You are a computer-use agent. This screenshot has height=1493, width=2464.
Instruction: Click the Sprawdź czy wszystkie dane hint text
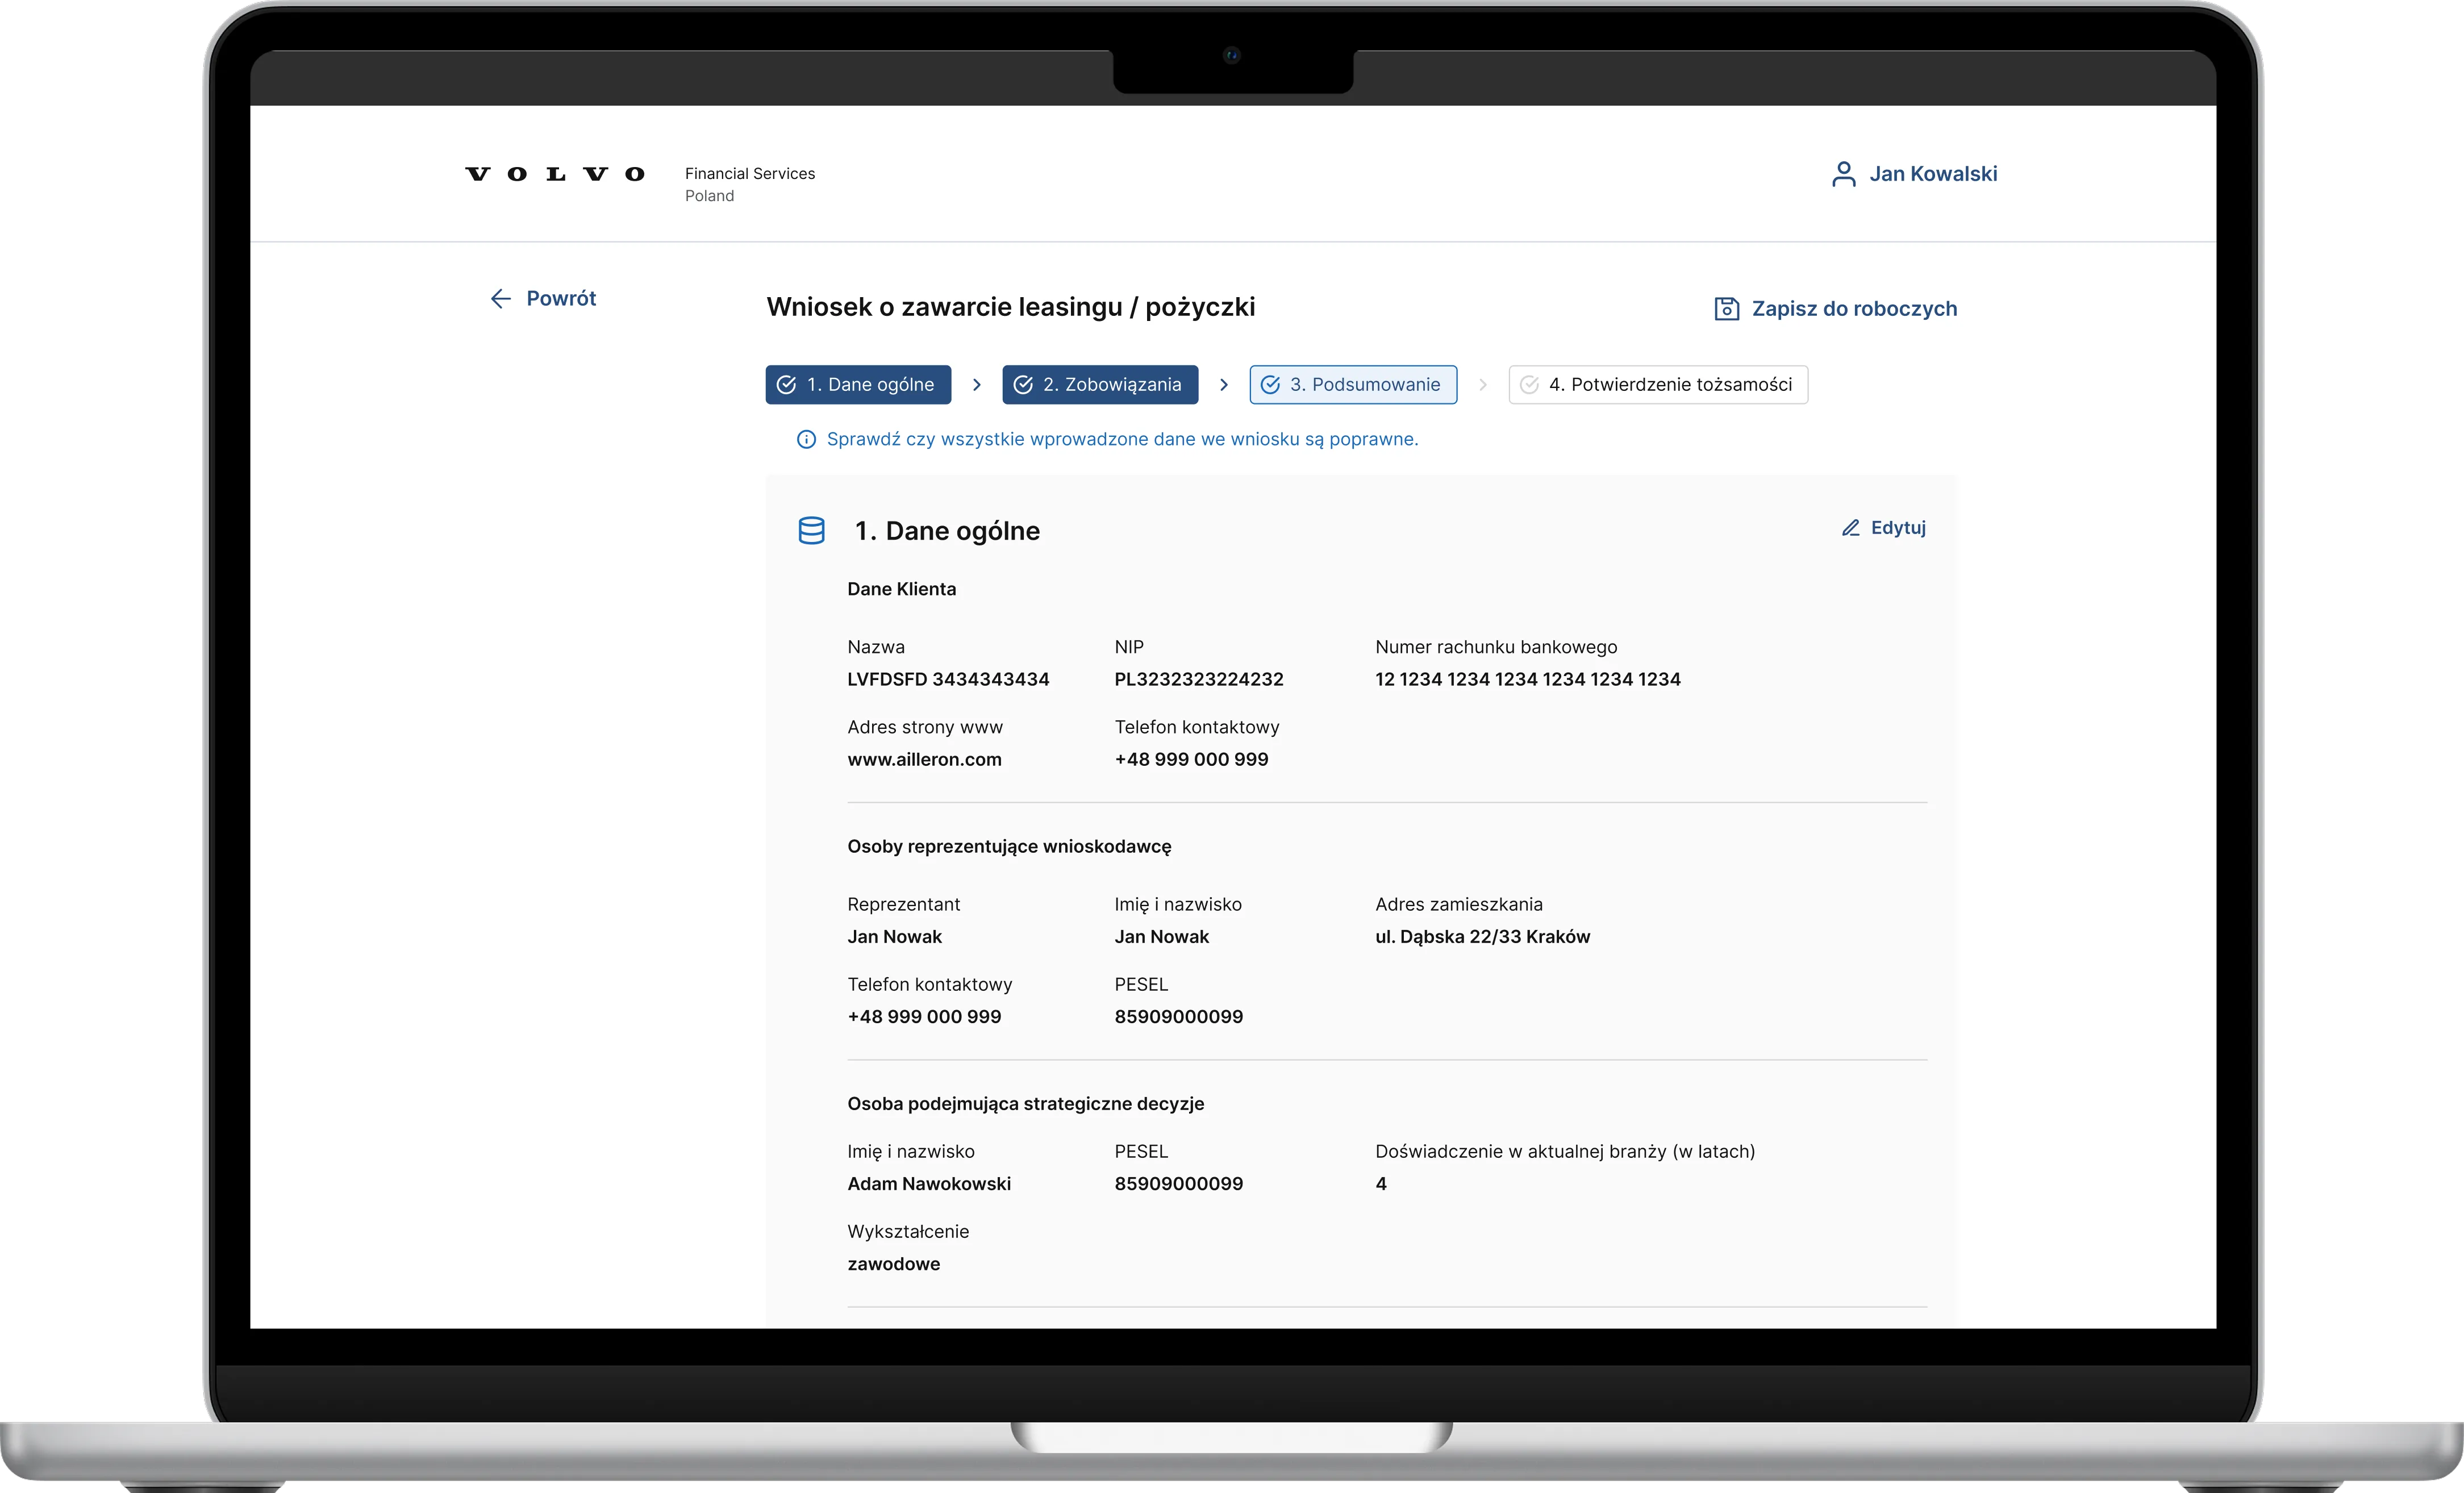coord(1123,439)
